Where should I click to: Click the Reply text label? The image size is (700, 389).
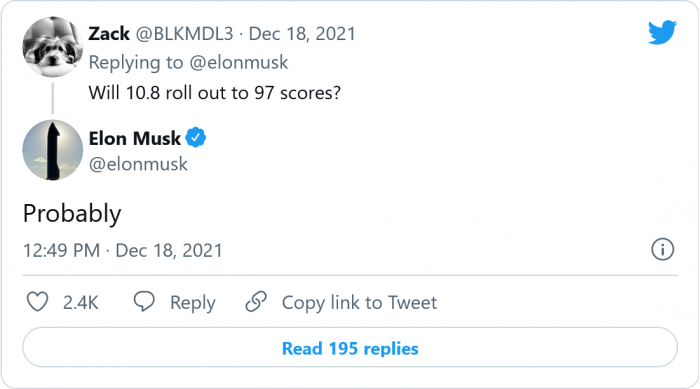(193, 303)
